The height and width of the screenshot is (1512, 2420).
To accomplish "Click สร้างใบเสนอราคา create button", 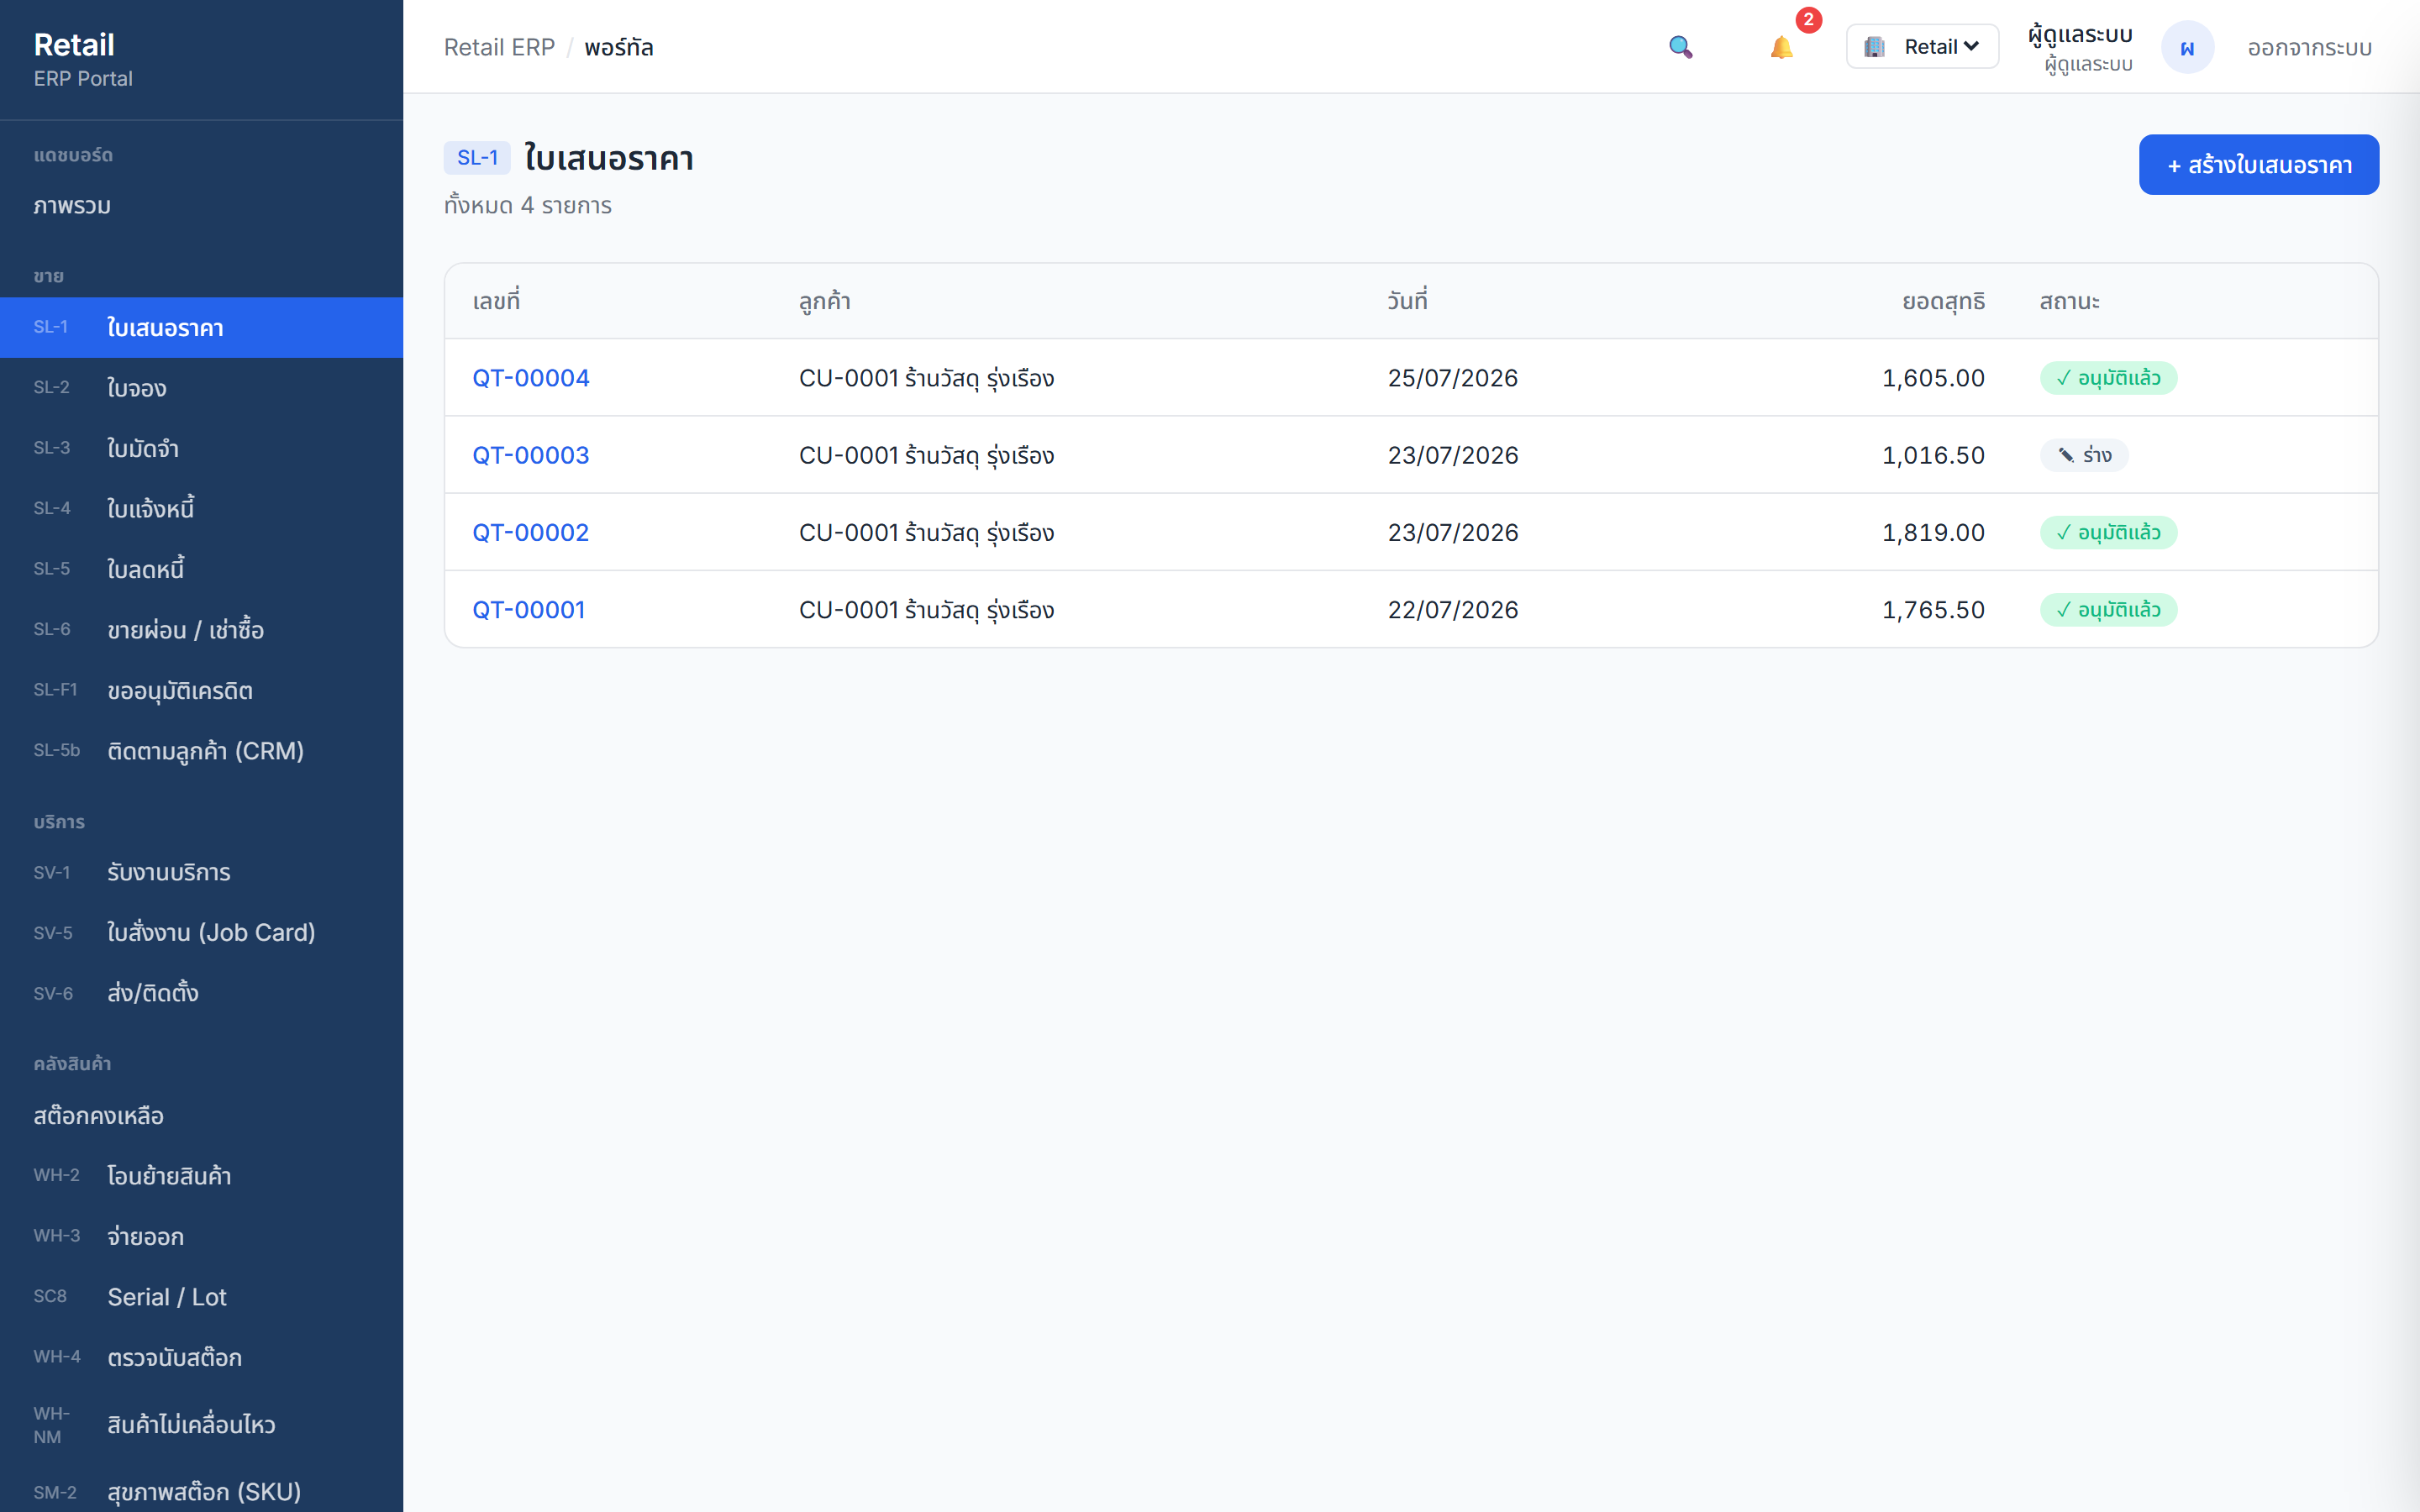I will click(2258, 164).
